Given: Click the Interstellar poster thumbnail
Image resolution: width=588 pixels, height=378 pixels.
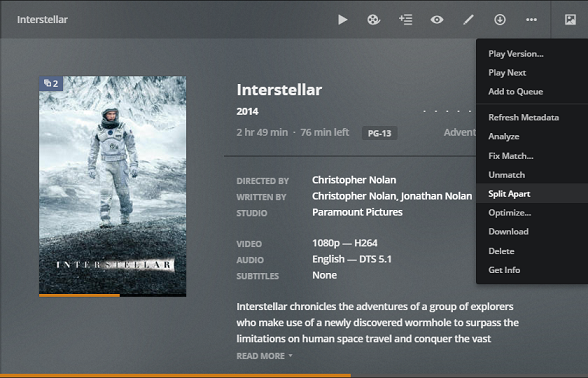Looking at the screenshot, I should point(112,186).
